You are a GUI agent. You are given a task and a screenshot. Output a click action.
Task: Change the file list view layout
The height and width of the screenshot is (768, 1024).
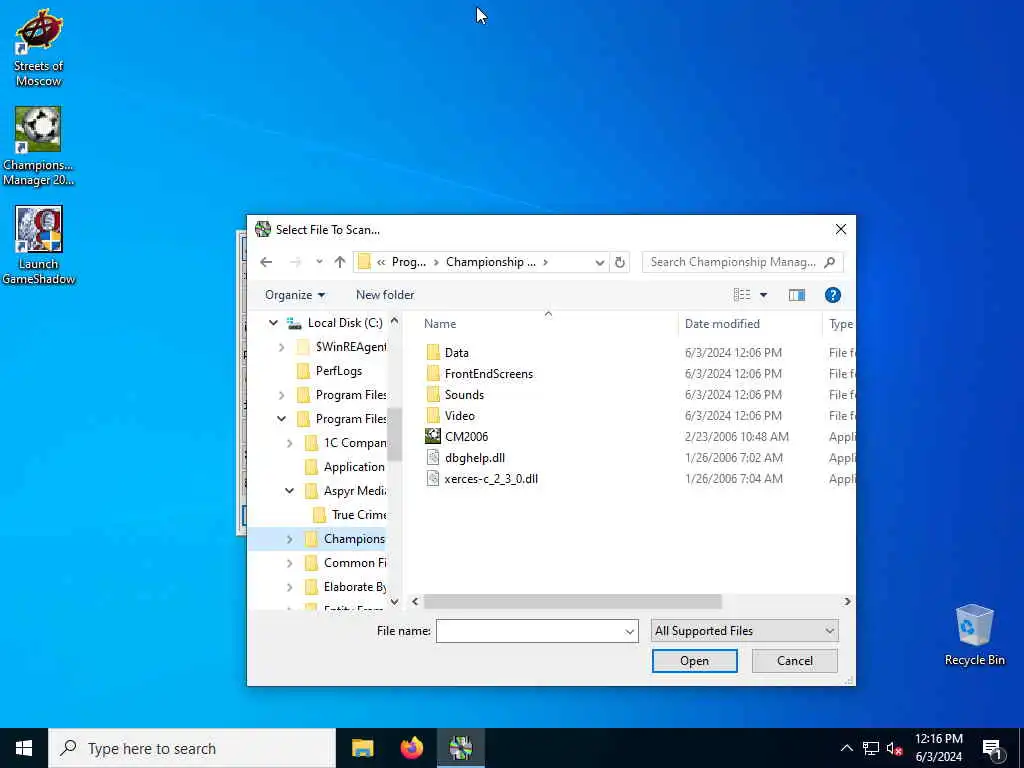click(x=742, y=295)
